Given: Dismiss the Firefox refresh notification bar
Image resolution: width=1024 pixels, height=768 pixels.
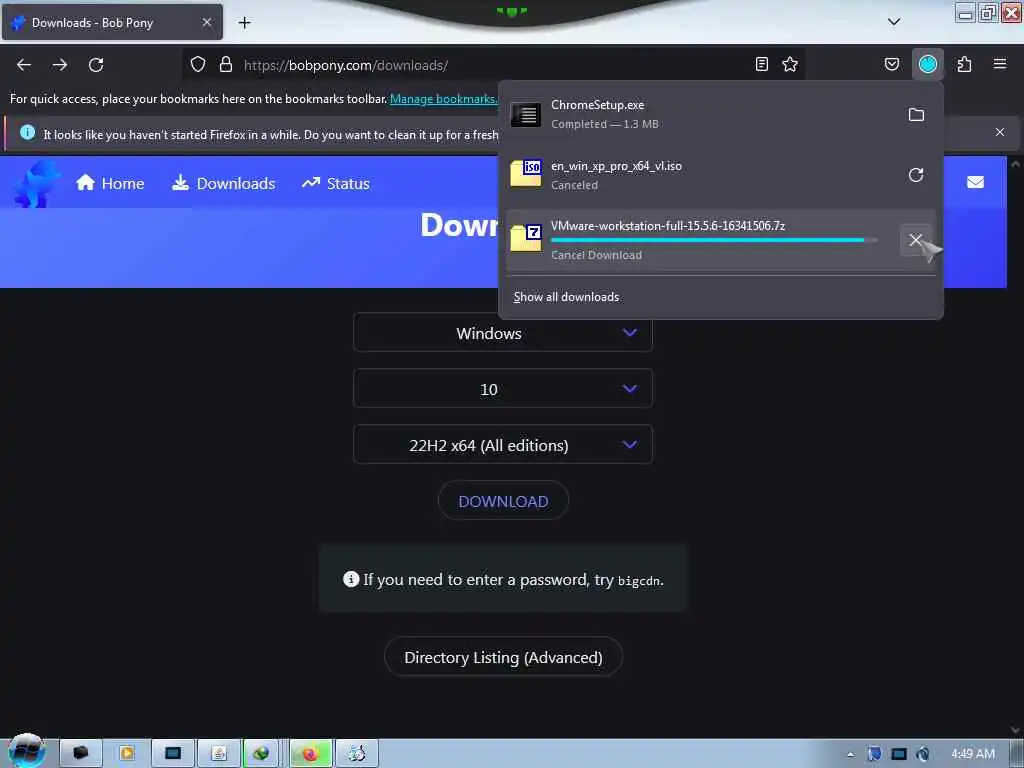Looking at the screenshot, I should tap(999, 132).
